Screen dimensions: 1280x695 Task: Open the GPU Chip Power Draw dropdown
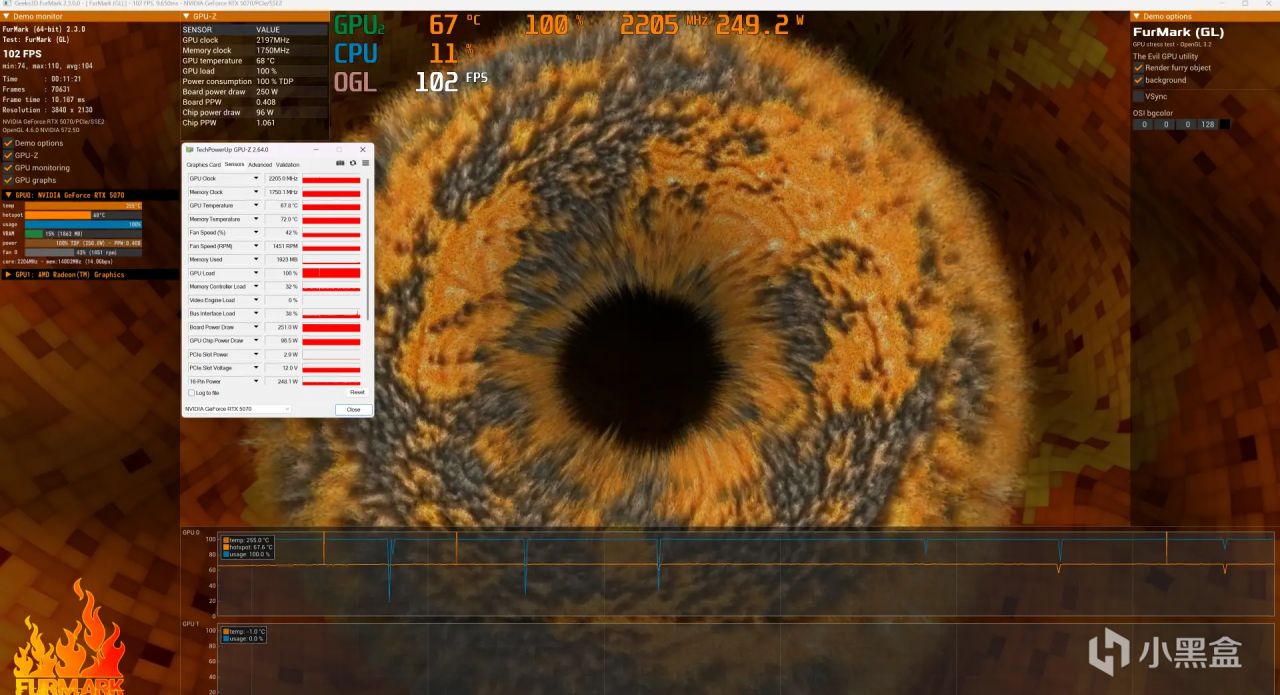[256, 341]
